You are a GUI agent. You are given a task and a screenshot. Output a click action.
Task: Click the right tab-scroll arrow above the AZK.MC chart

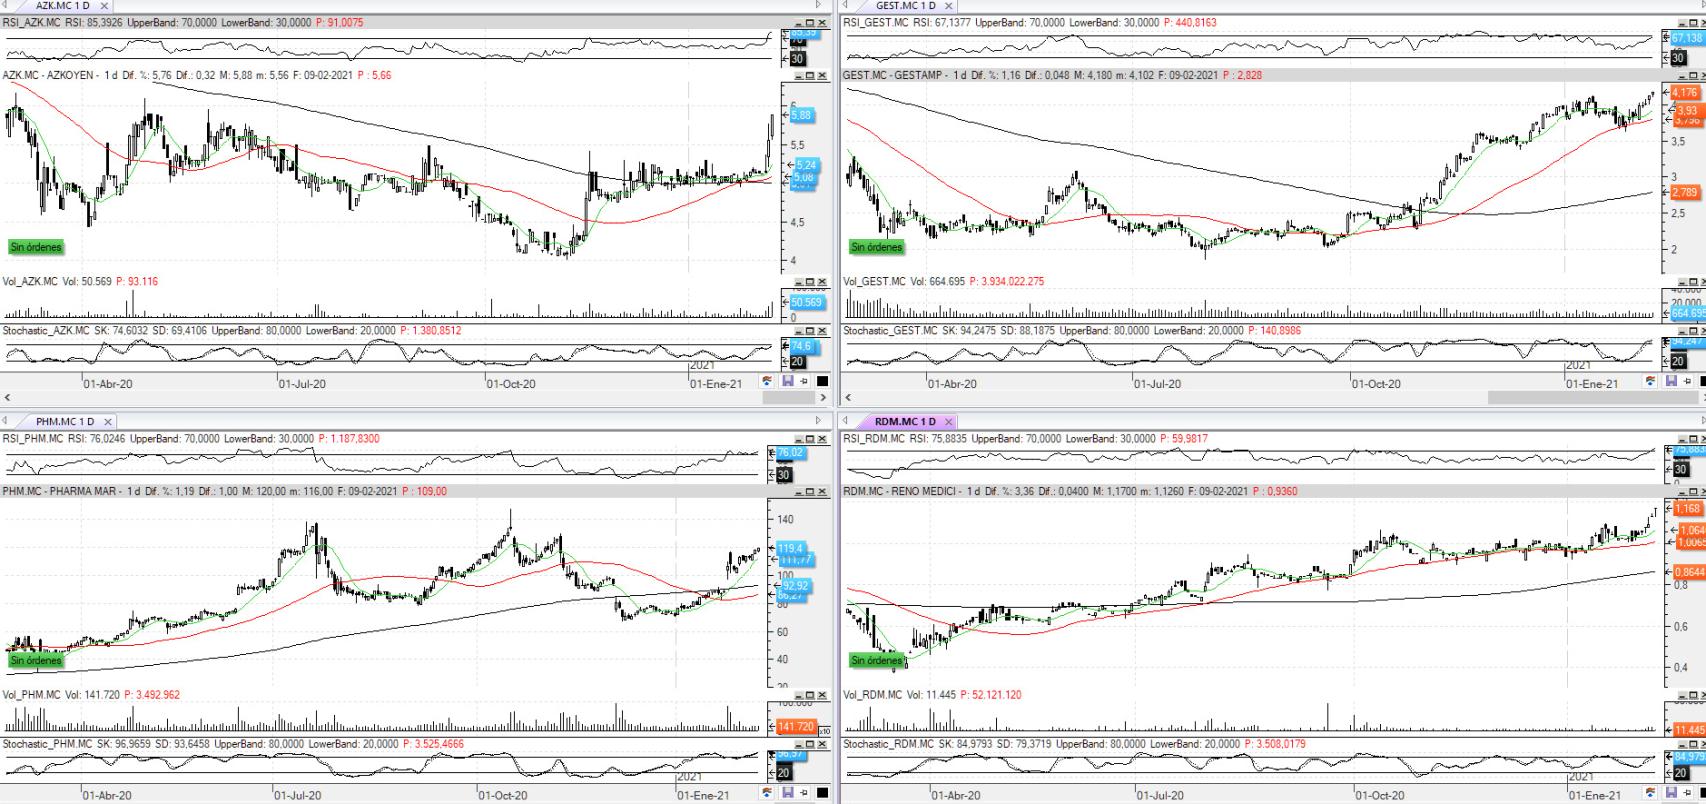pyautogui.click(x=819, y=5)
